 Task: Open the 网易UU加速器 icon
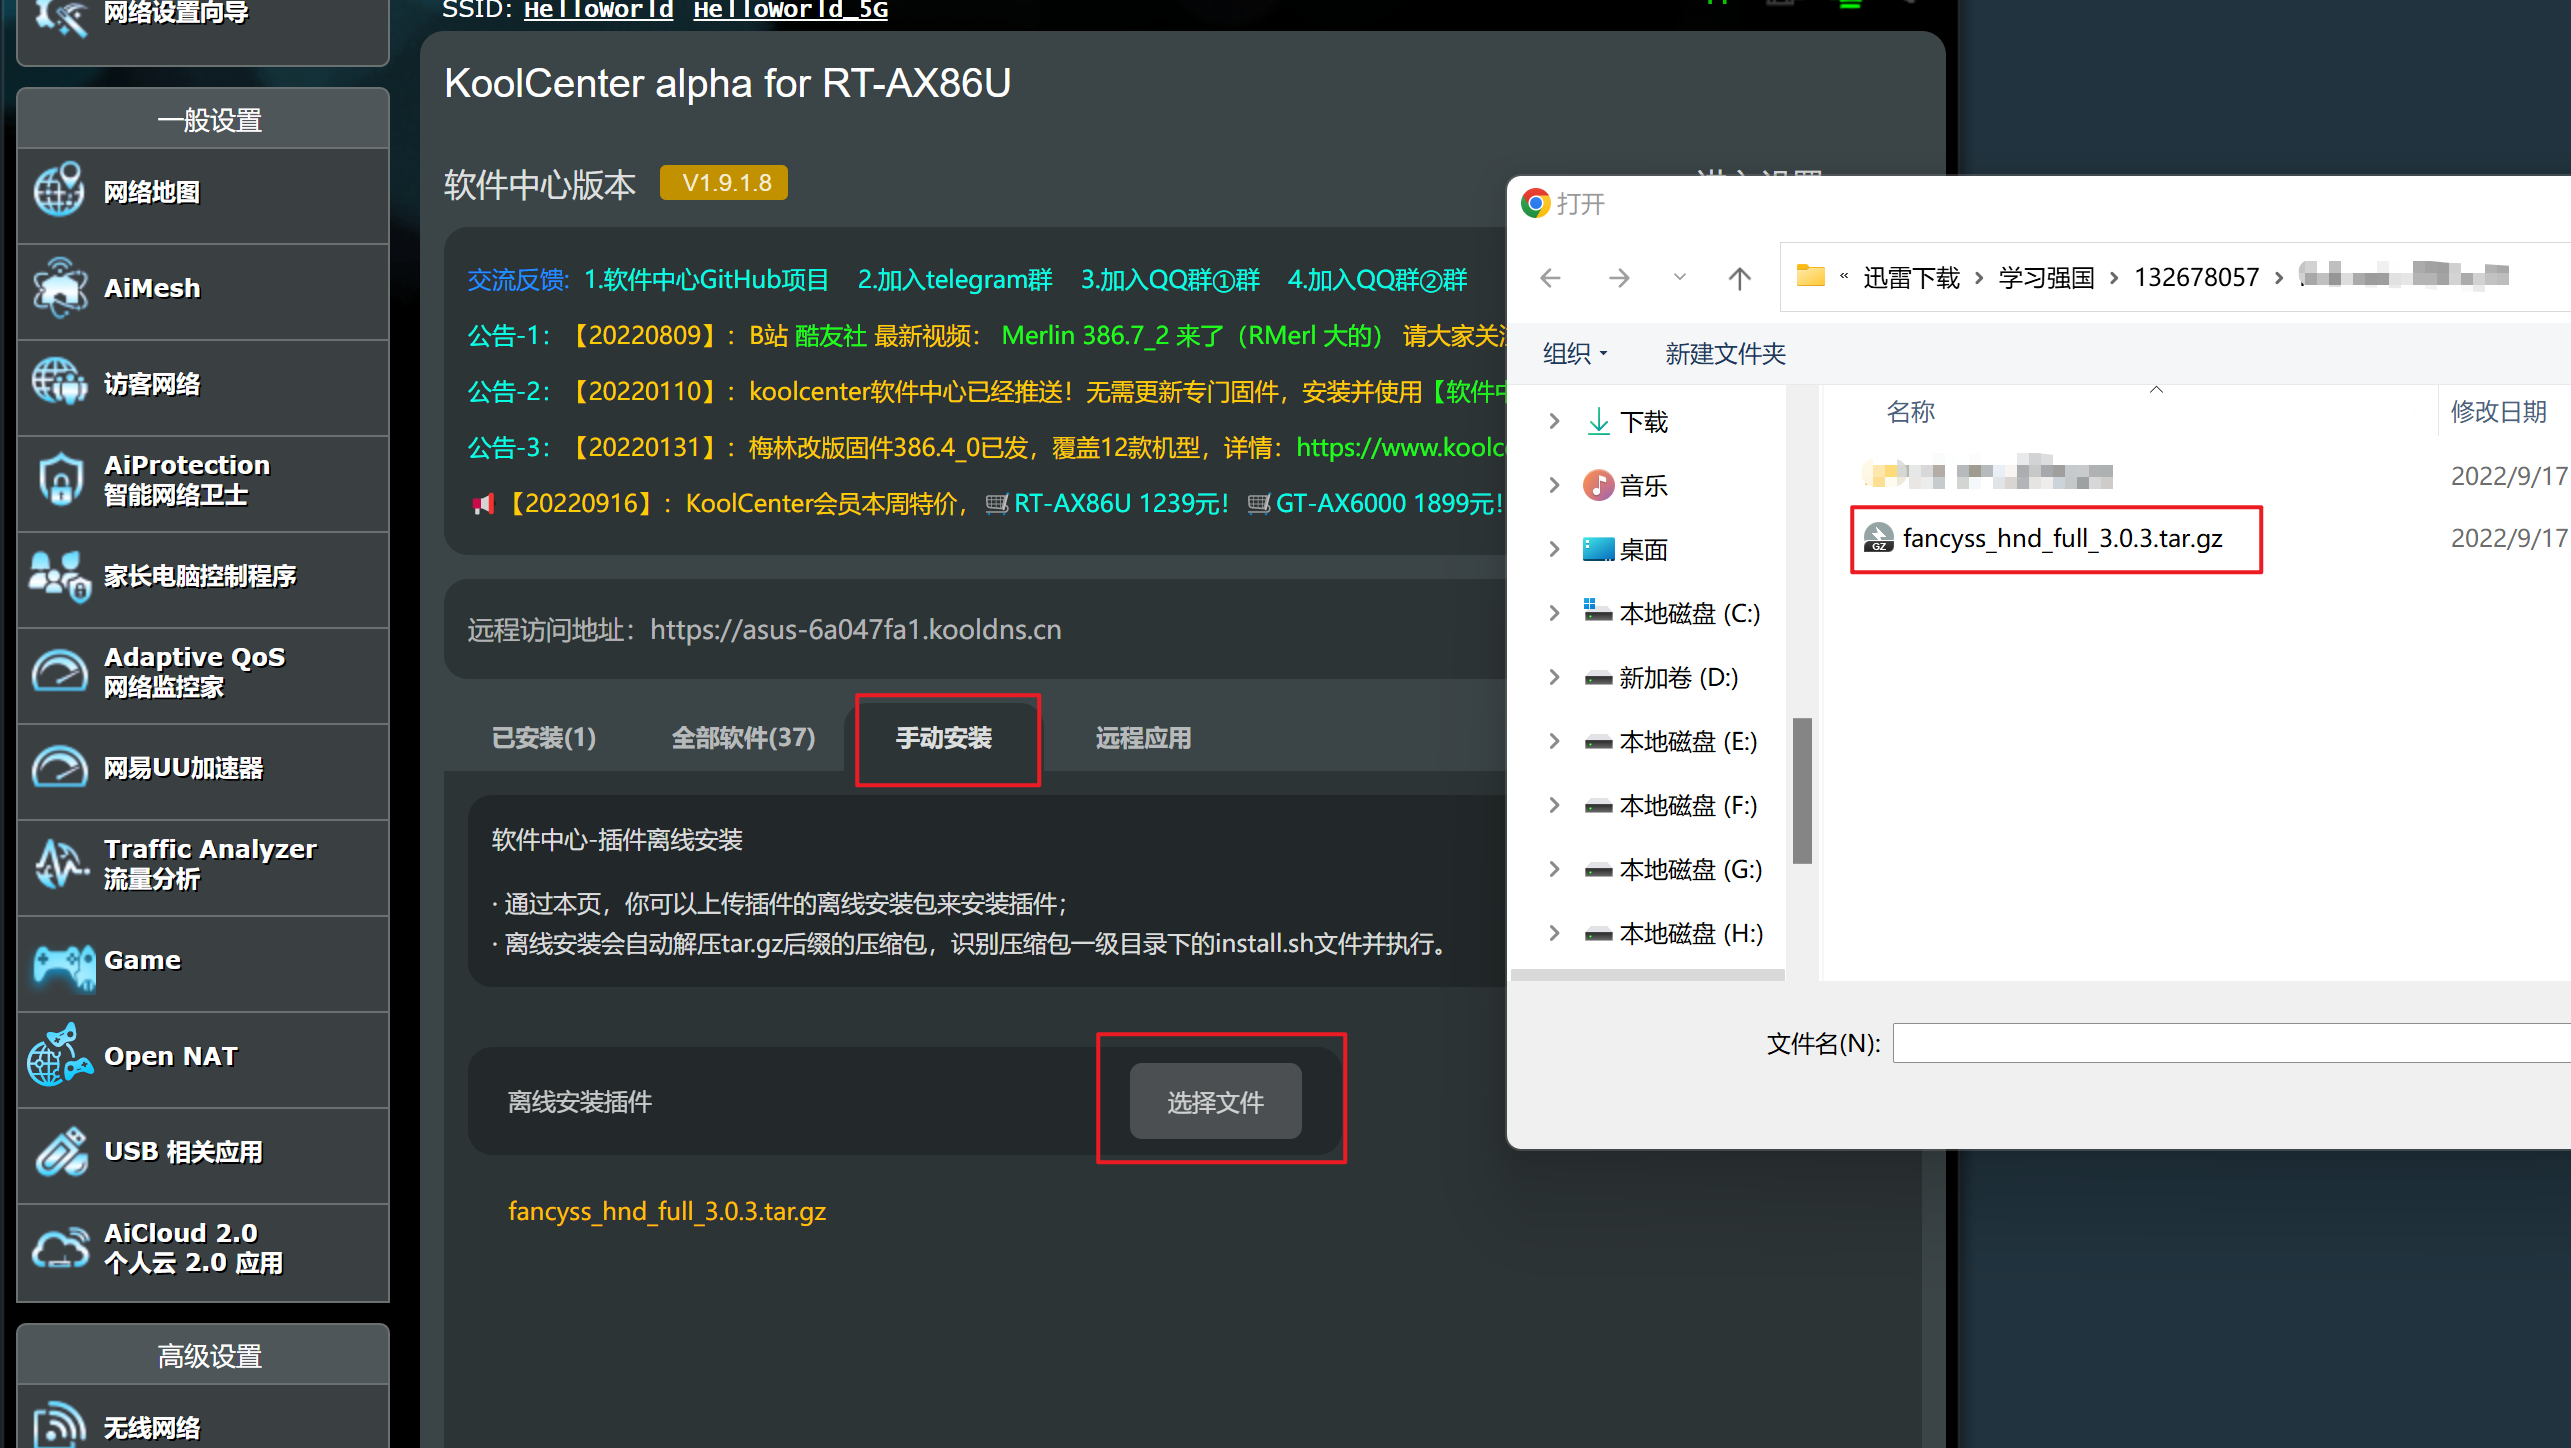point(59,767)
